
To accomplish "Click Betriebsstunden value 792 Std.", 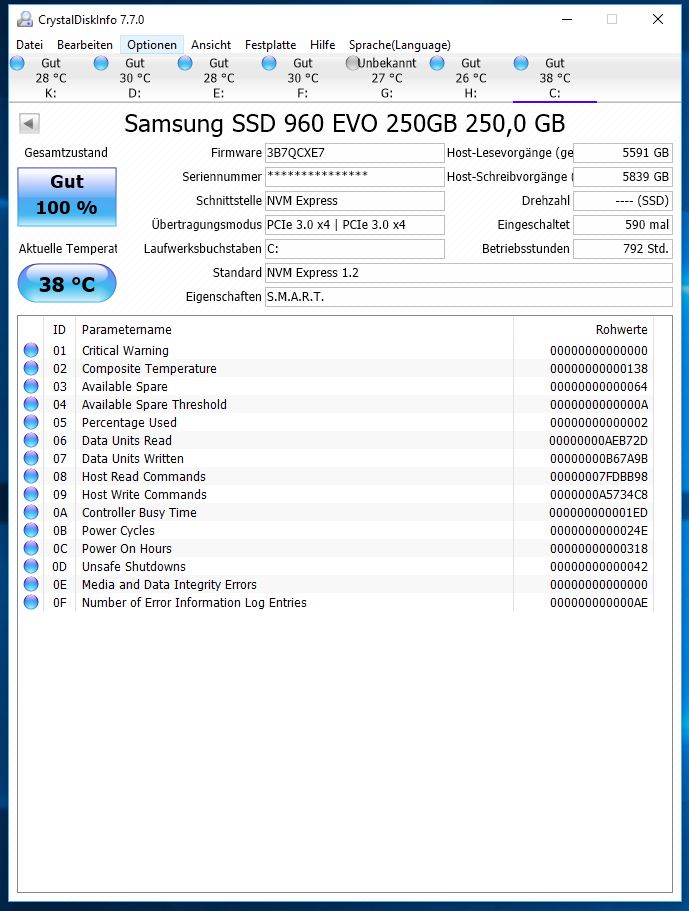I will tap(623, 249).
